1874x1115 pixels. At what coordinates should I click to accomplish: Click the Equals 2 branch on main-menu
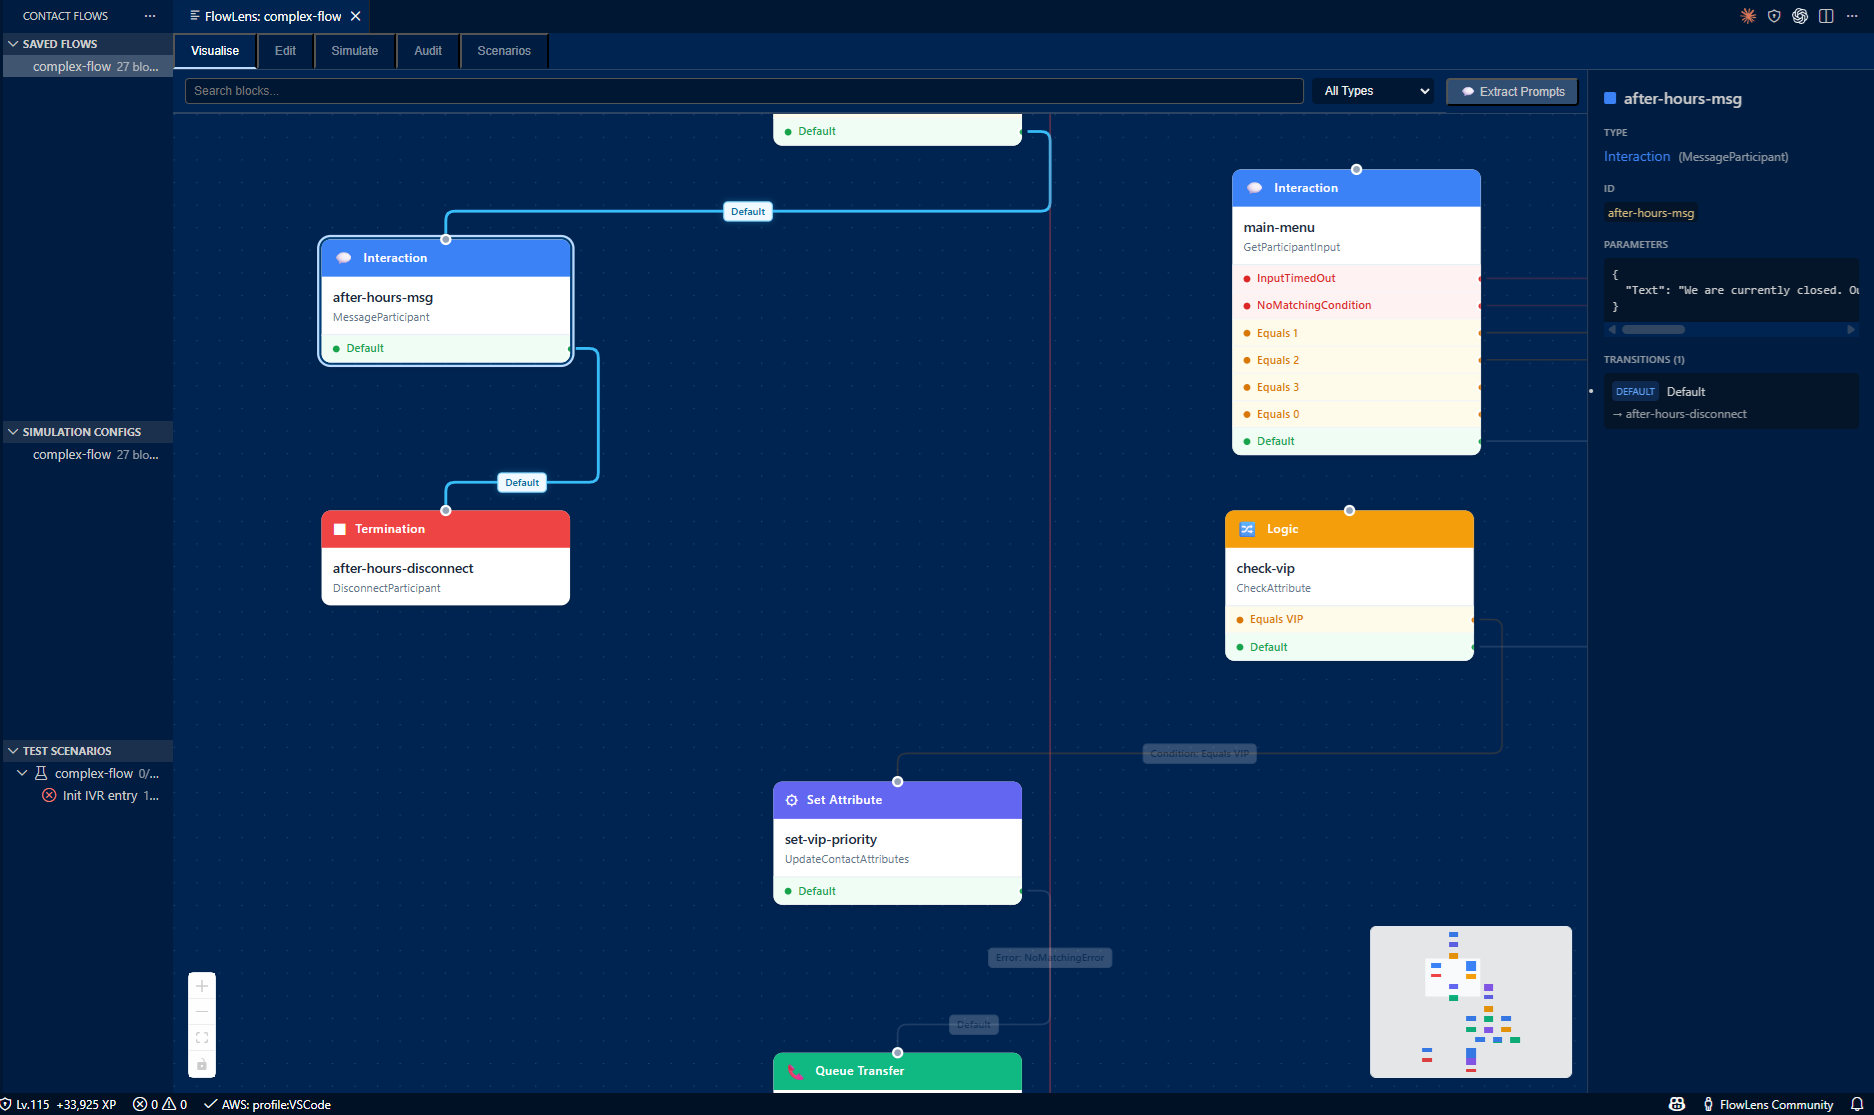click(1356, 360)
